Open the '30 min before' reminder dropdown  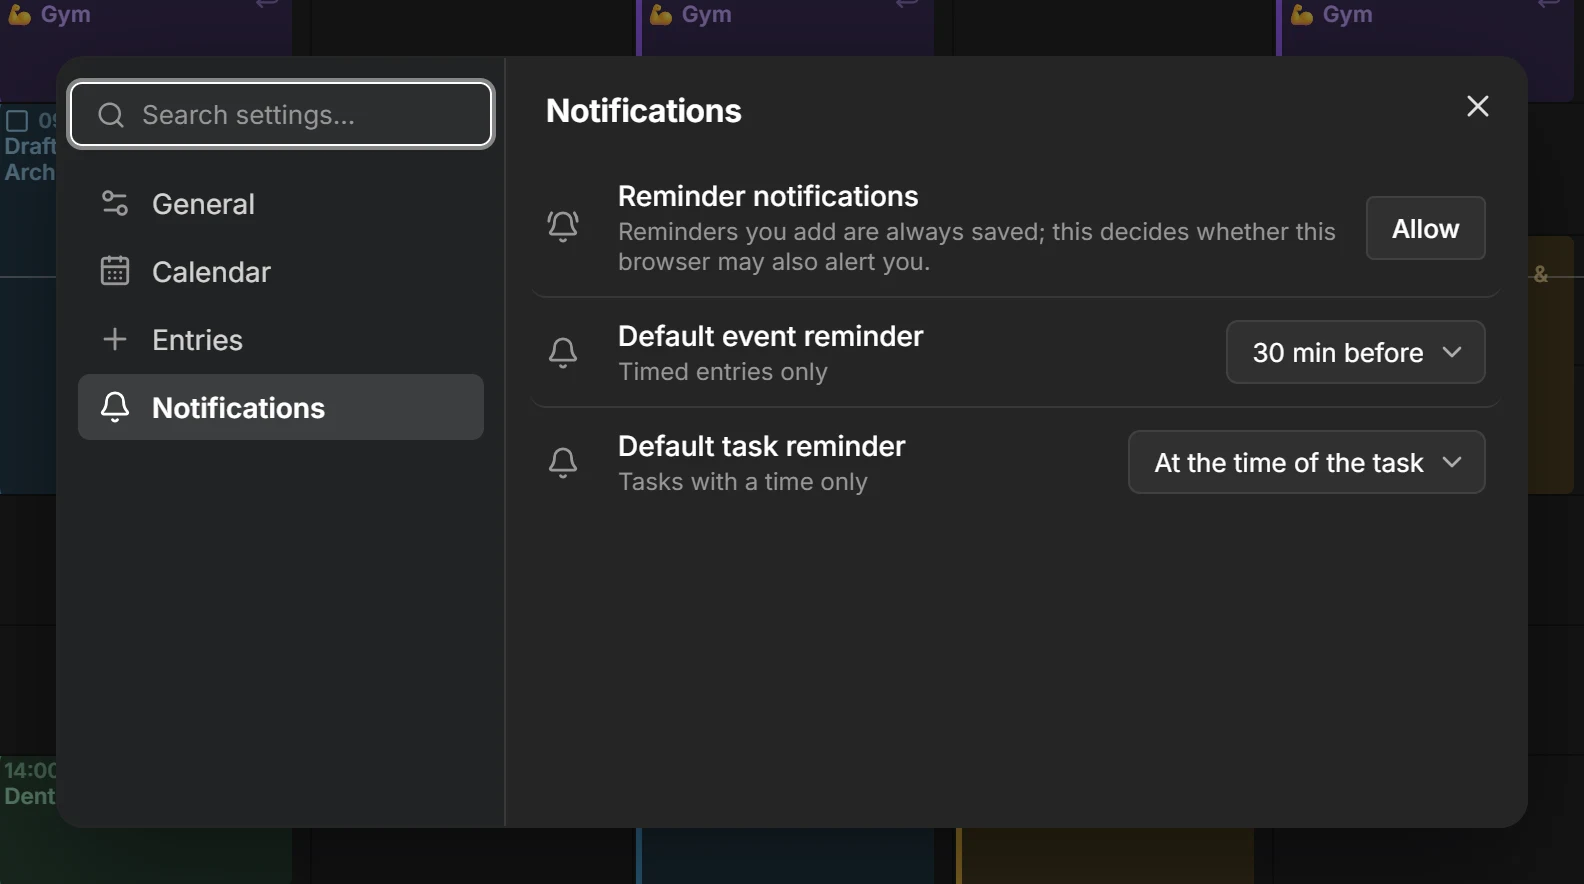tap(1355, 352)
